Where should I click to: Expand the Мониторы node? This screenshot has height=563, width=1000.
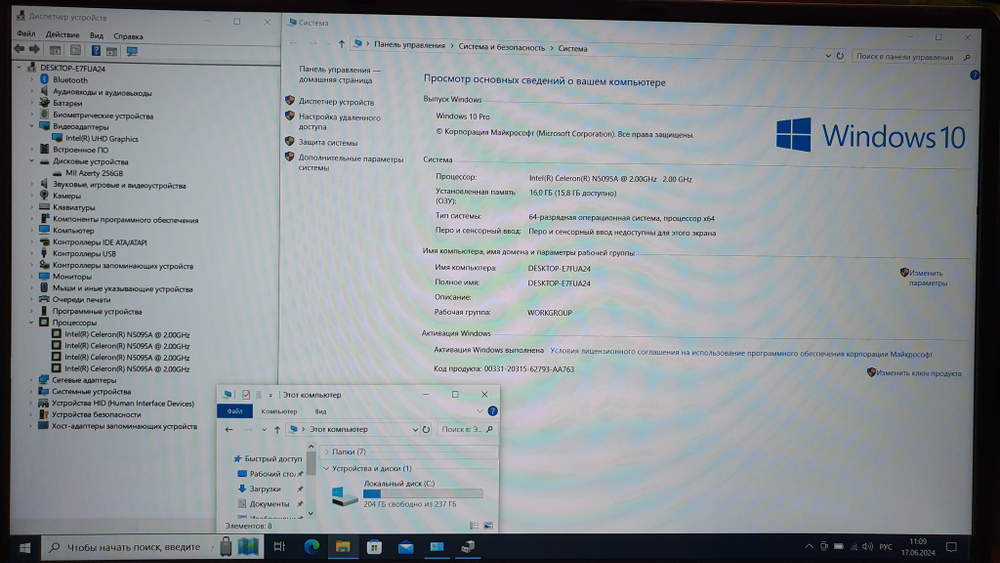(x=31, y=277)
